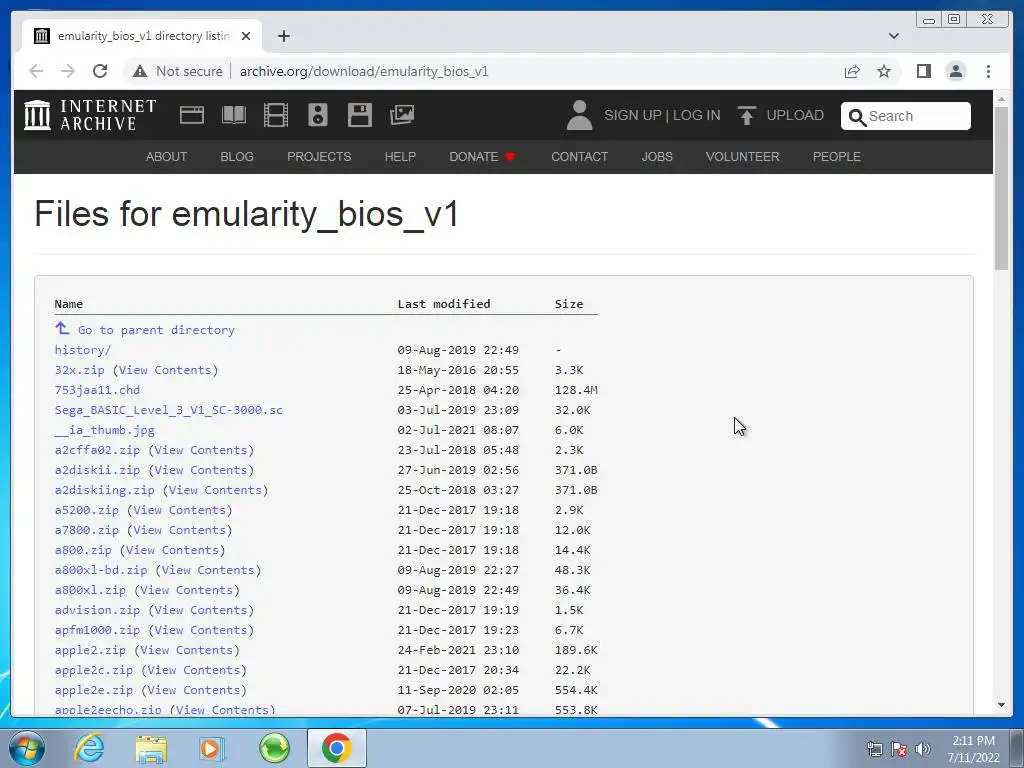Open Sega_BASIC_Level_3_V1_SC-3000.sc link
Viewport: 1024px width, 768px height.
(168, 410)
